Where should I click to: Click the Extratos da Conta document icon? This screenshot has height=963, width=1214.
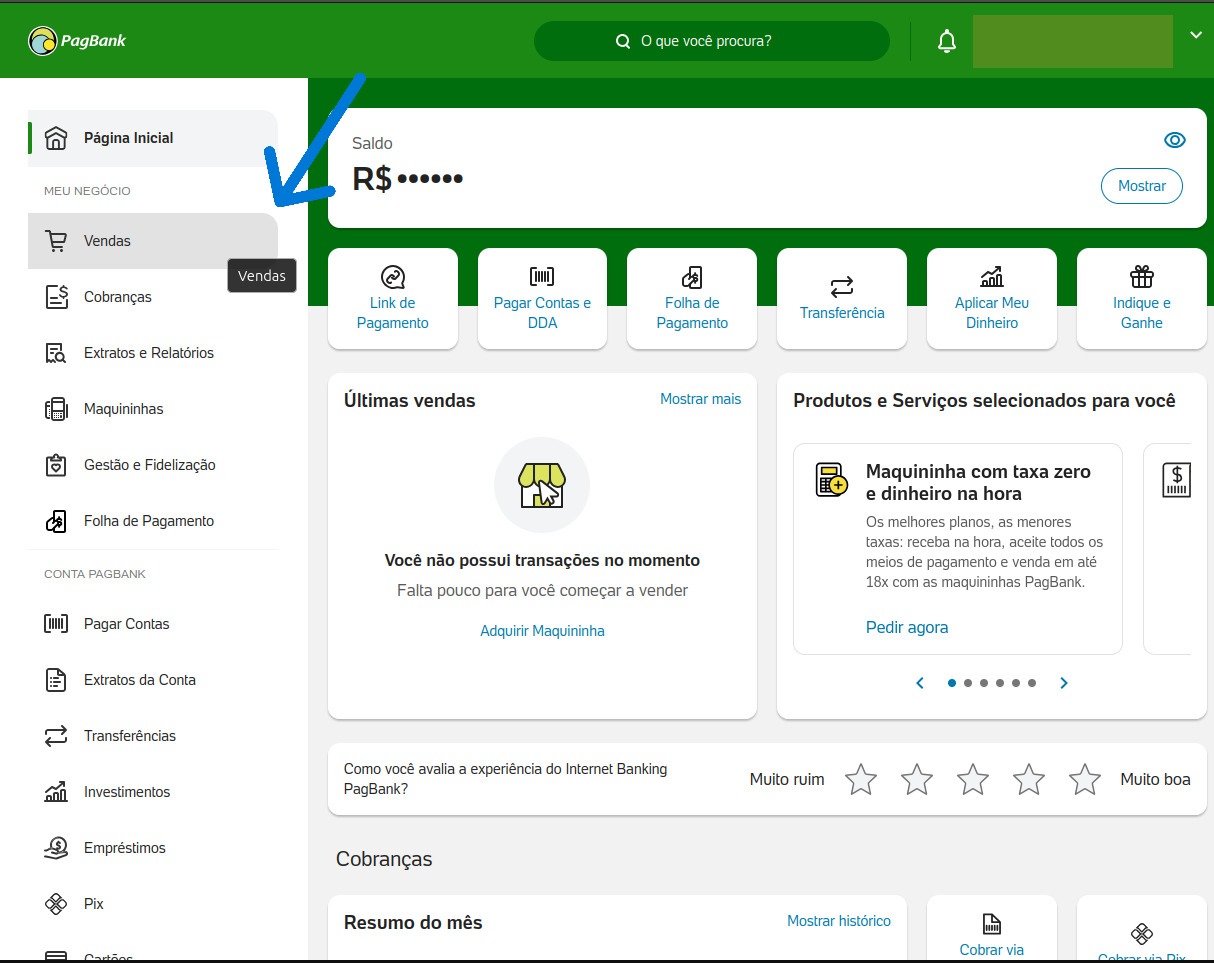tap(56, 680)
